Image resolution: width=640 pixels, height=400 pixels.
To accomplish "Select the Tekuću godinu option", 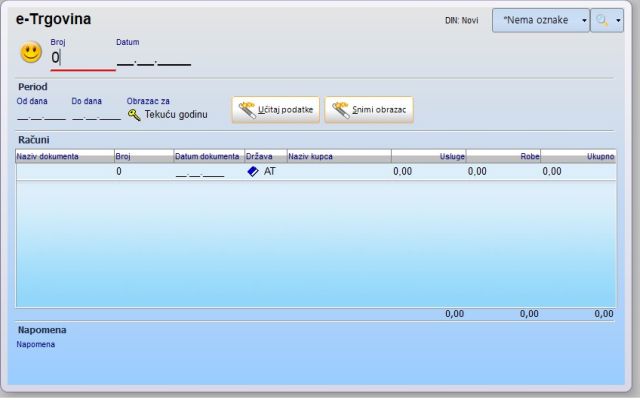I will point(176,115).
